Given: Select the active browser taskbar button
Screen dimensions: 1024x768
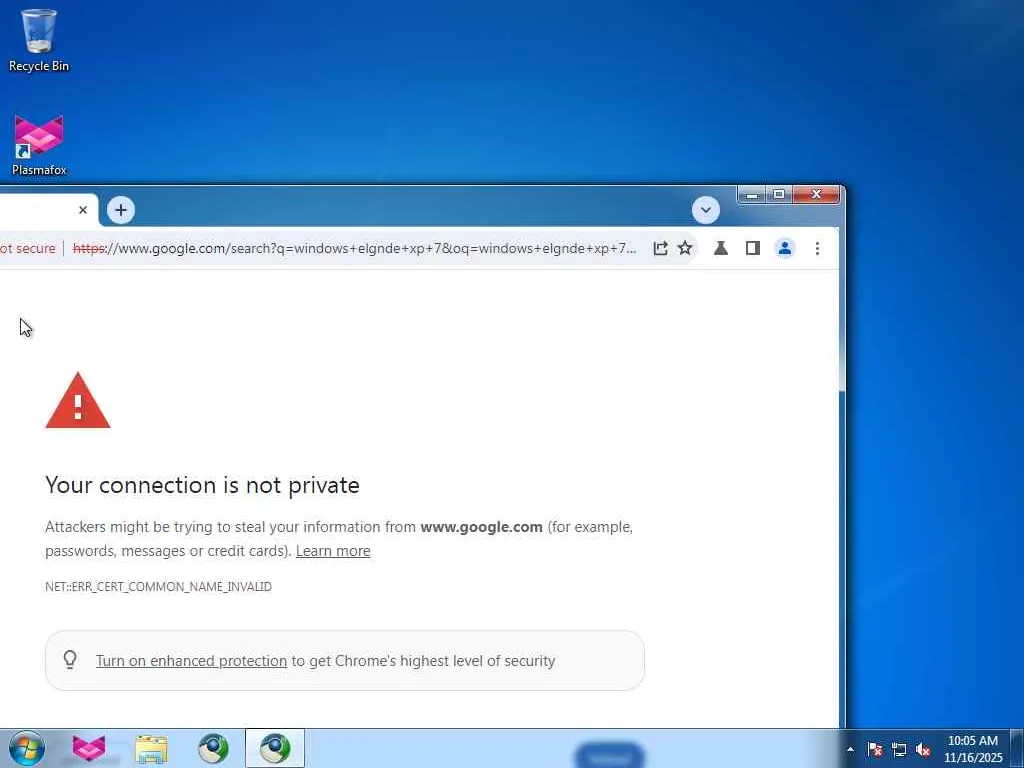Looking at the screenshot, I should [x=275, y=748].
